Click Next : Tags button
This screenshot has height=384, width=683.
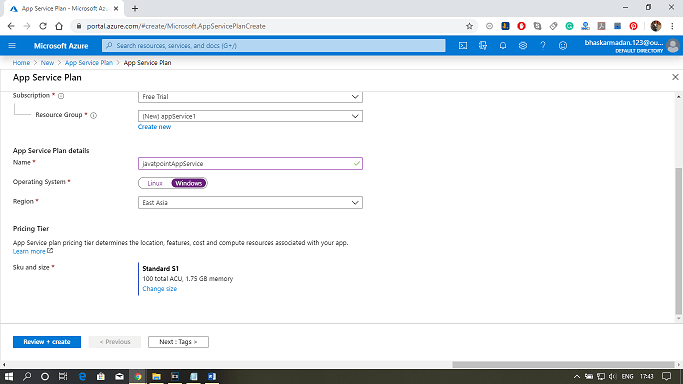pyautogui.click(x=178, y=342)
